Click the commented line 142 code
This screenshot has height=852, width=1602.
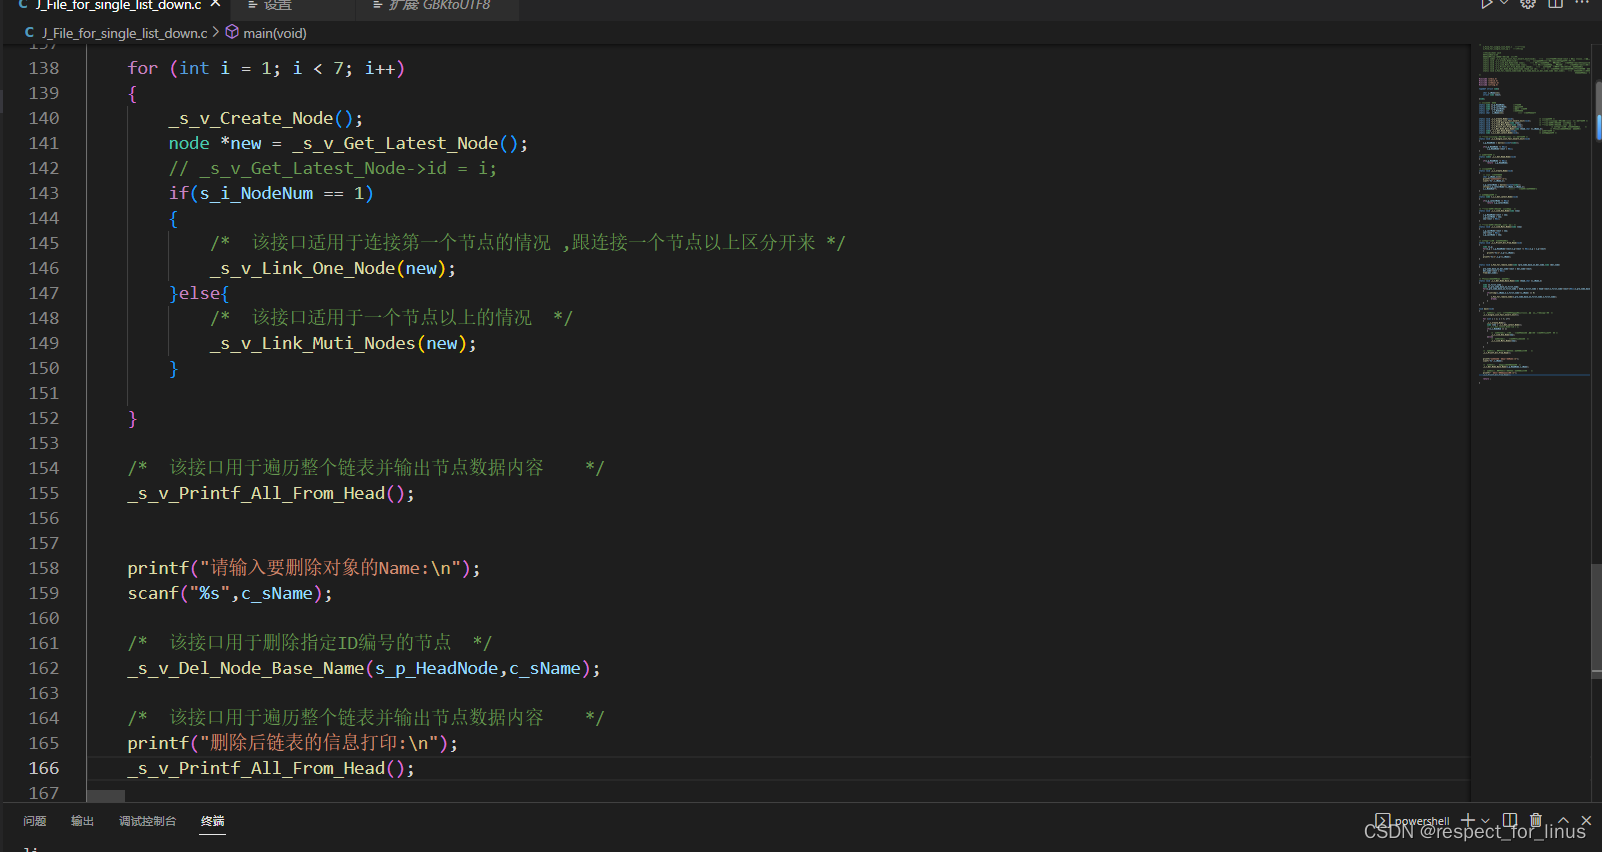333,168
